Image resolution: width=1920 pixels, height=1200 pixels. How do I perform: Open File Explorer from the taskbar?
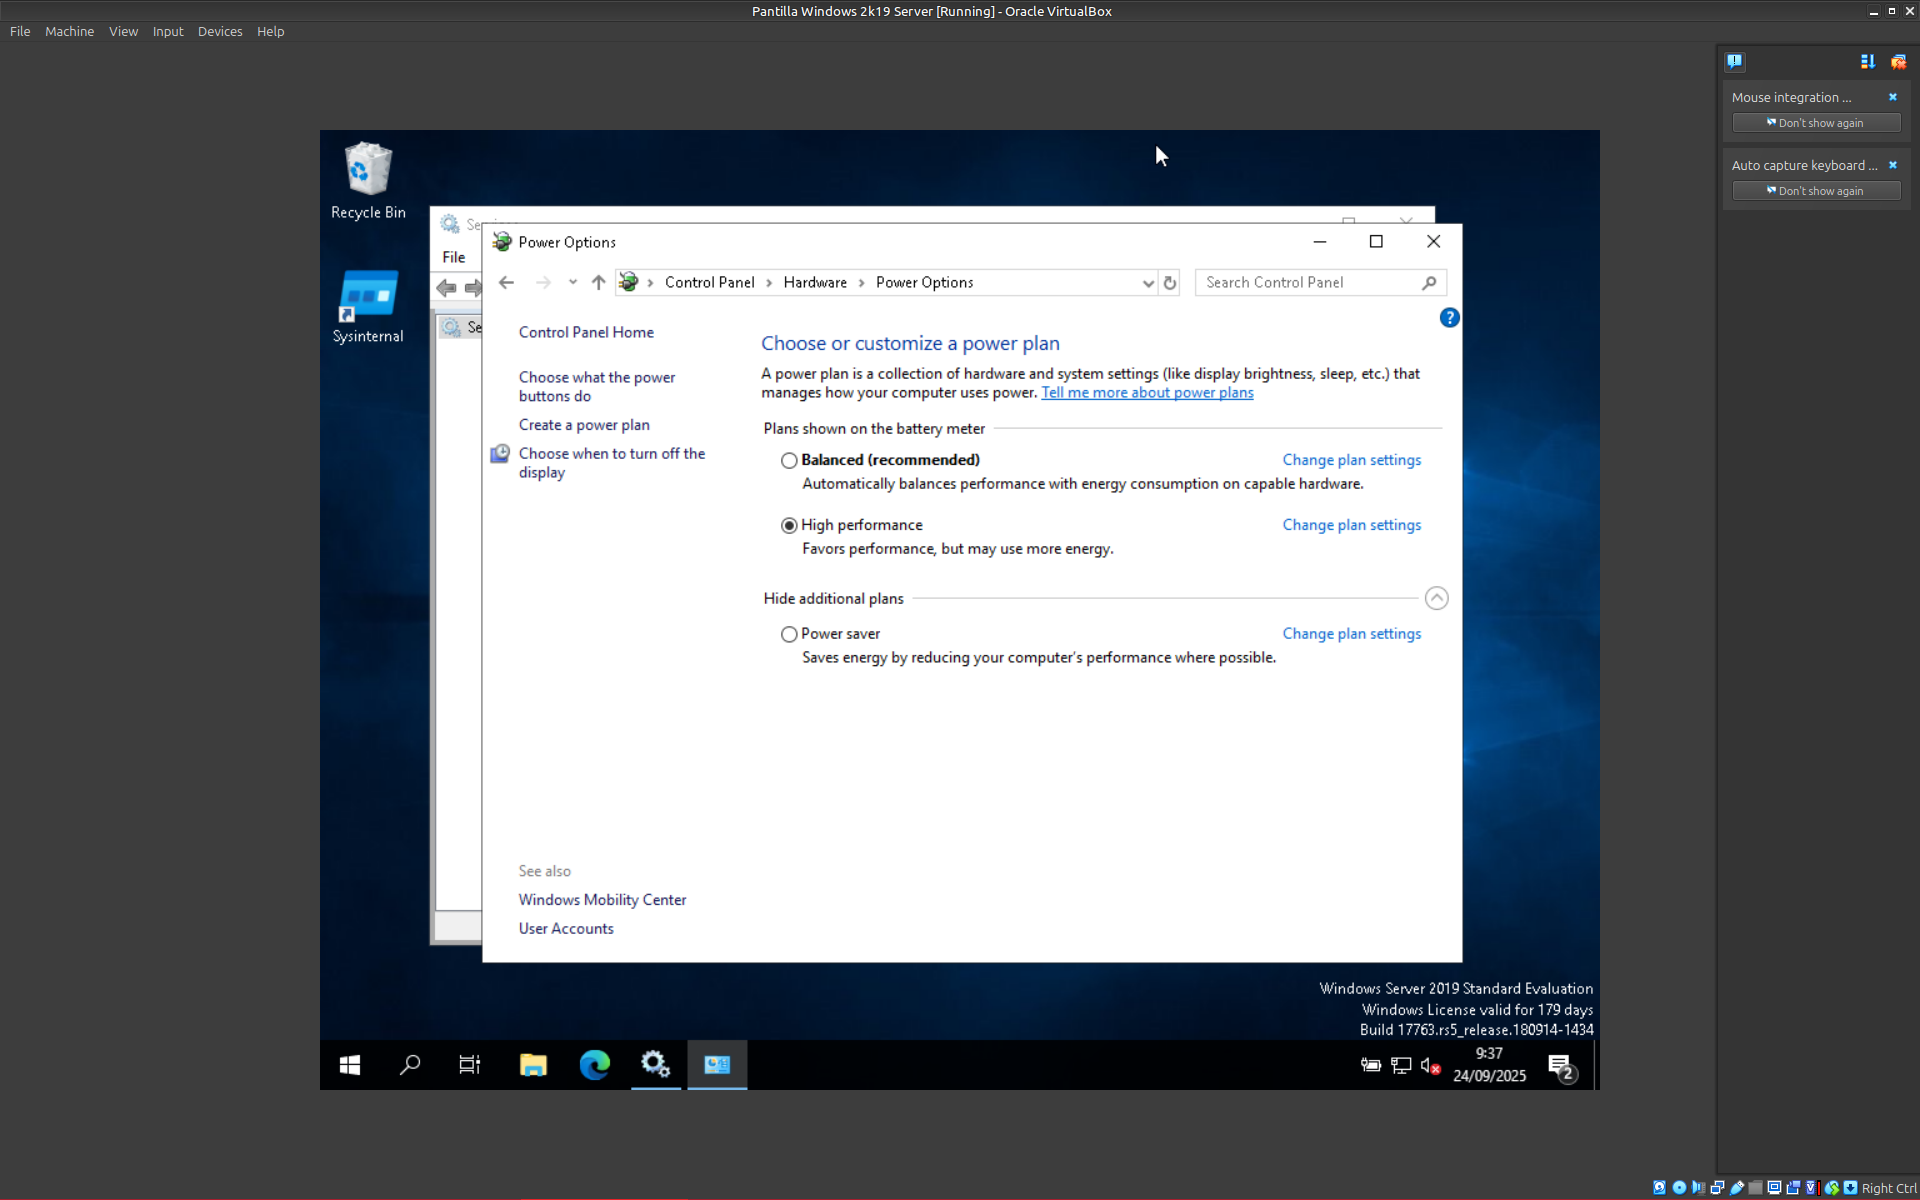(533, 1065)
